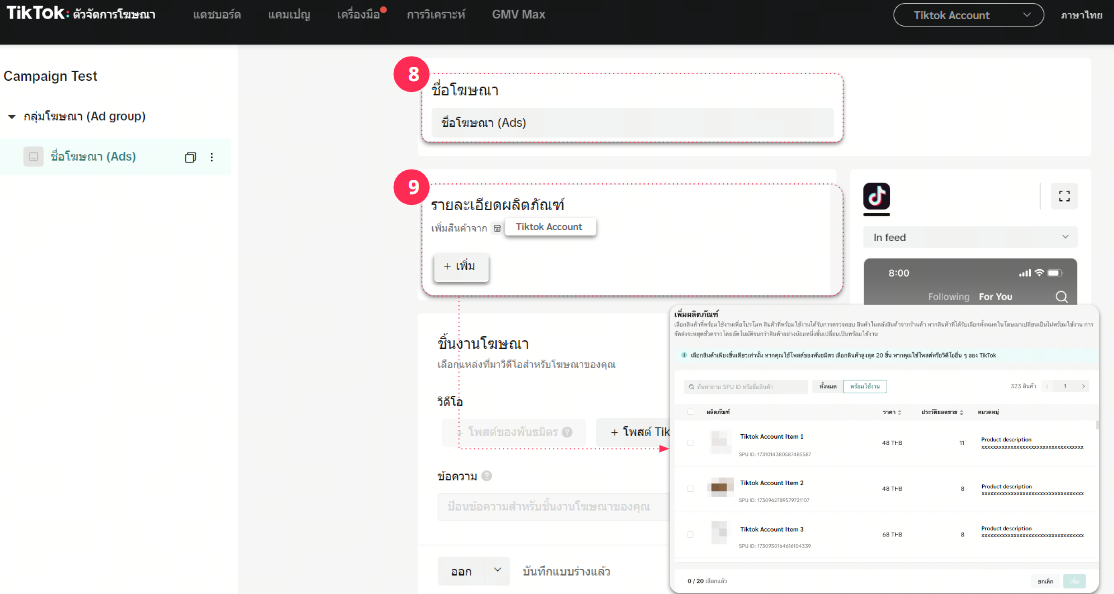Sort products by ราคา column
The height and width of the screenshot is (594, 1114).
[x=892, y=412]
